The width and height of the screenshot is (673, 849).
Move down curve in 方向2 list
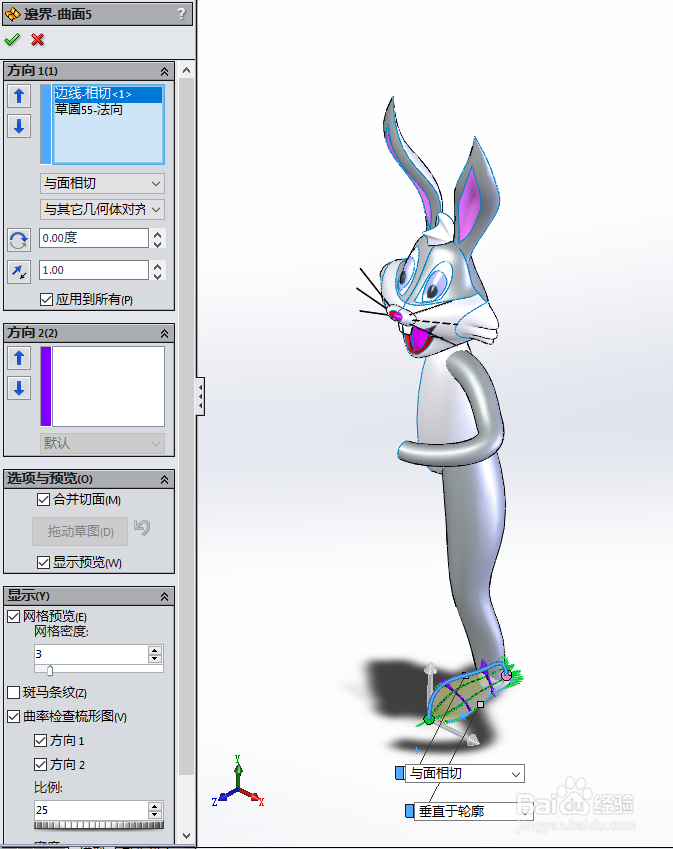coord(19,388)
